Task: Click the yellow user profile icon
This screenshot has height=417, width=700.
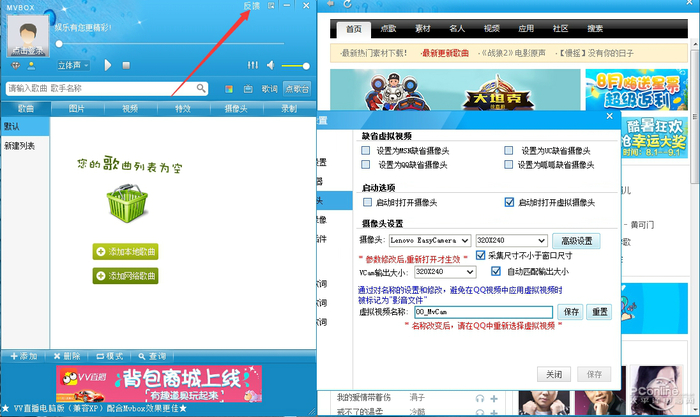Action: coord(31,66)
